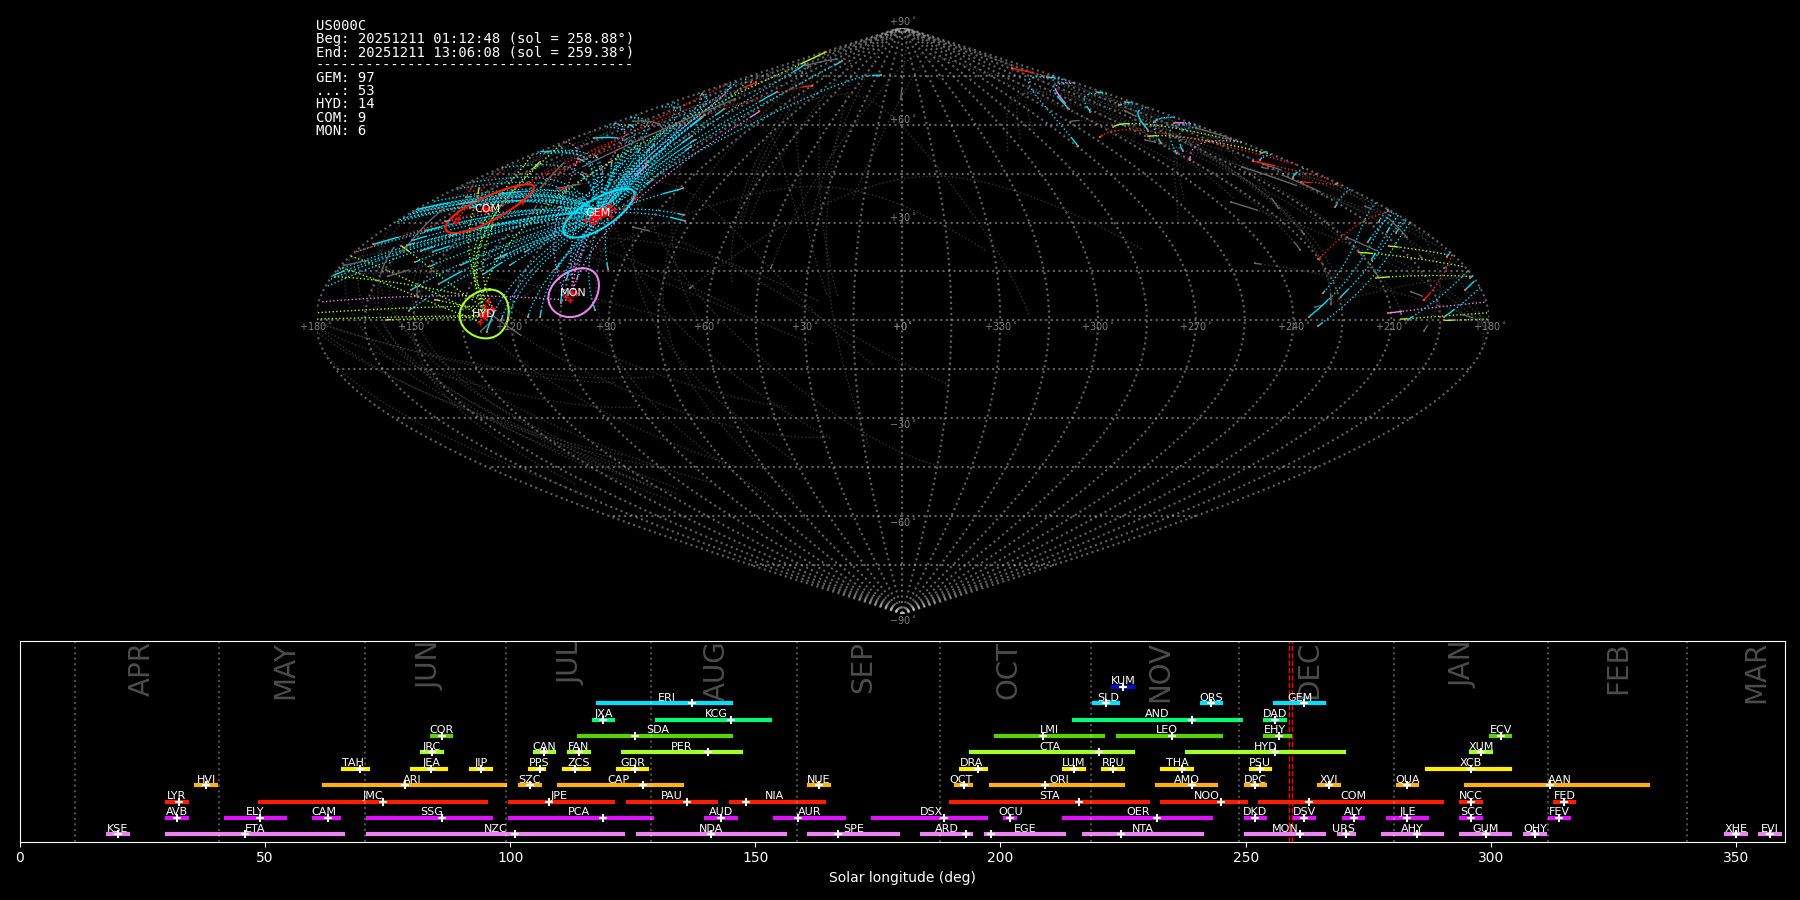Click the 'Solar longitude (deg)' axis label

coord(902,878)
